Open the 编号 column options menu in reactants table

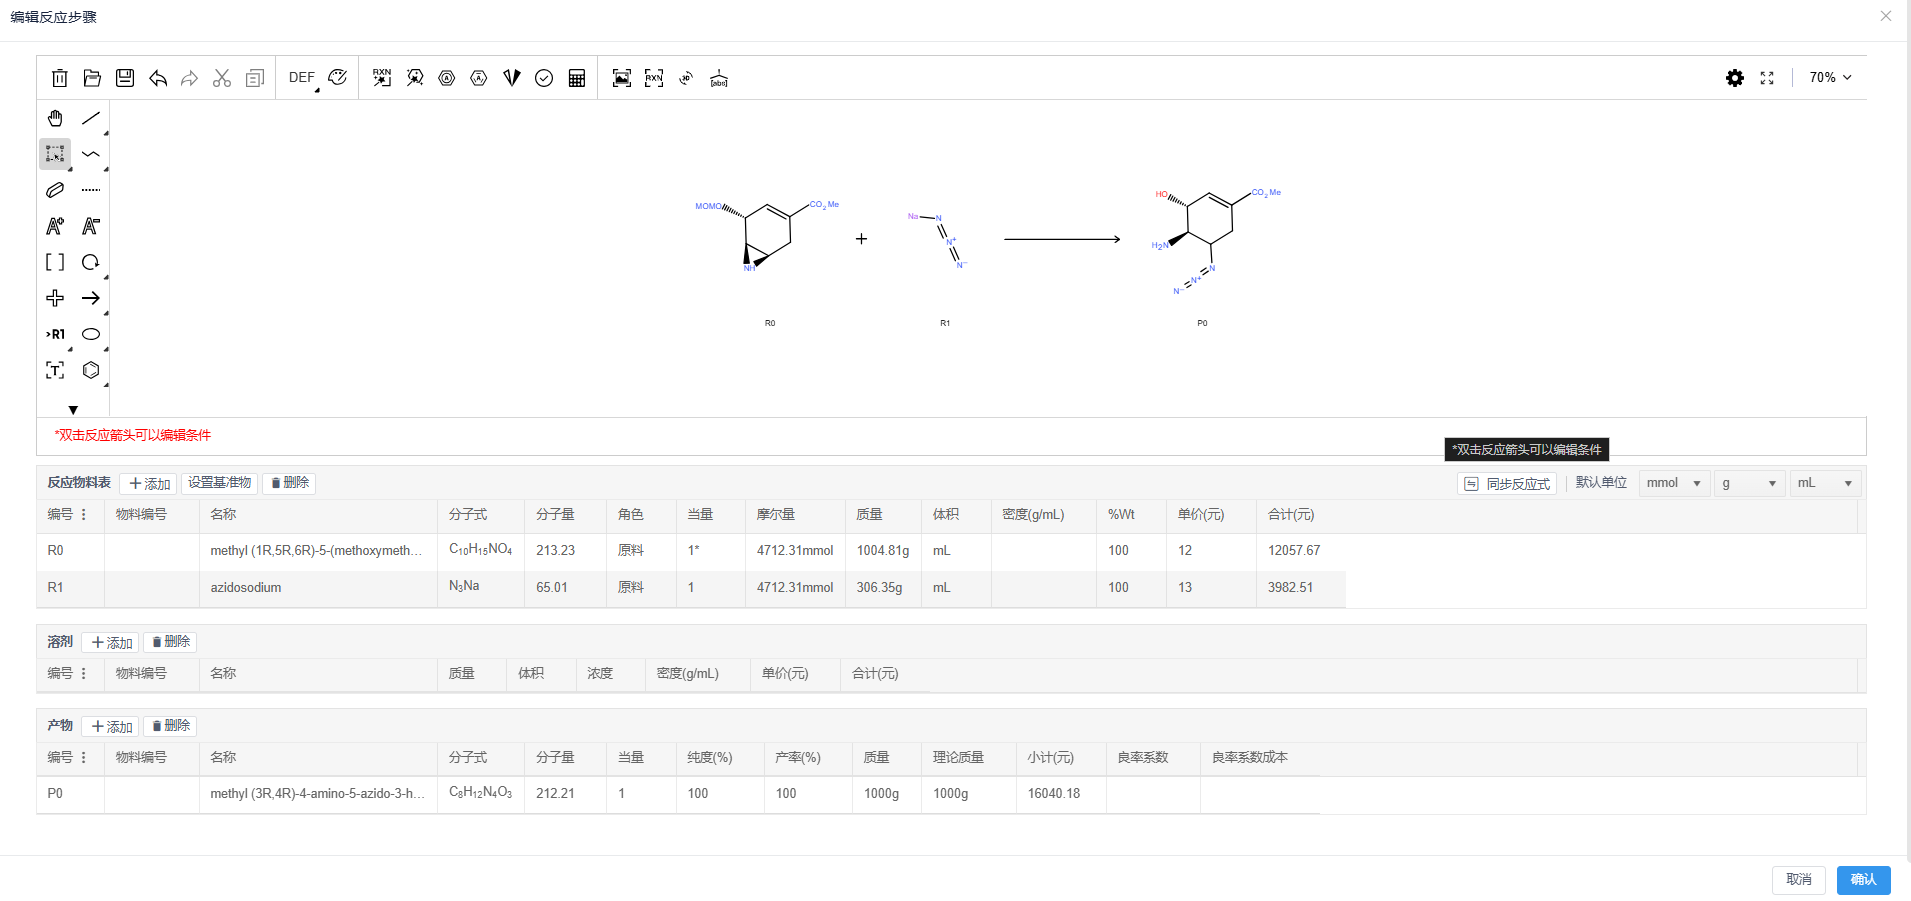point(84,514)
